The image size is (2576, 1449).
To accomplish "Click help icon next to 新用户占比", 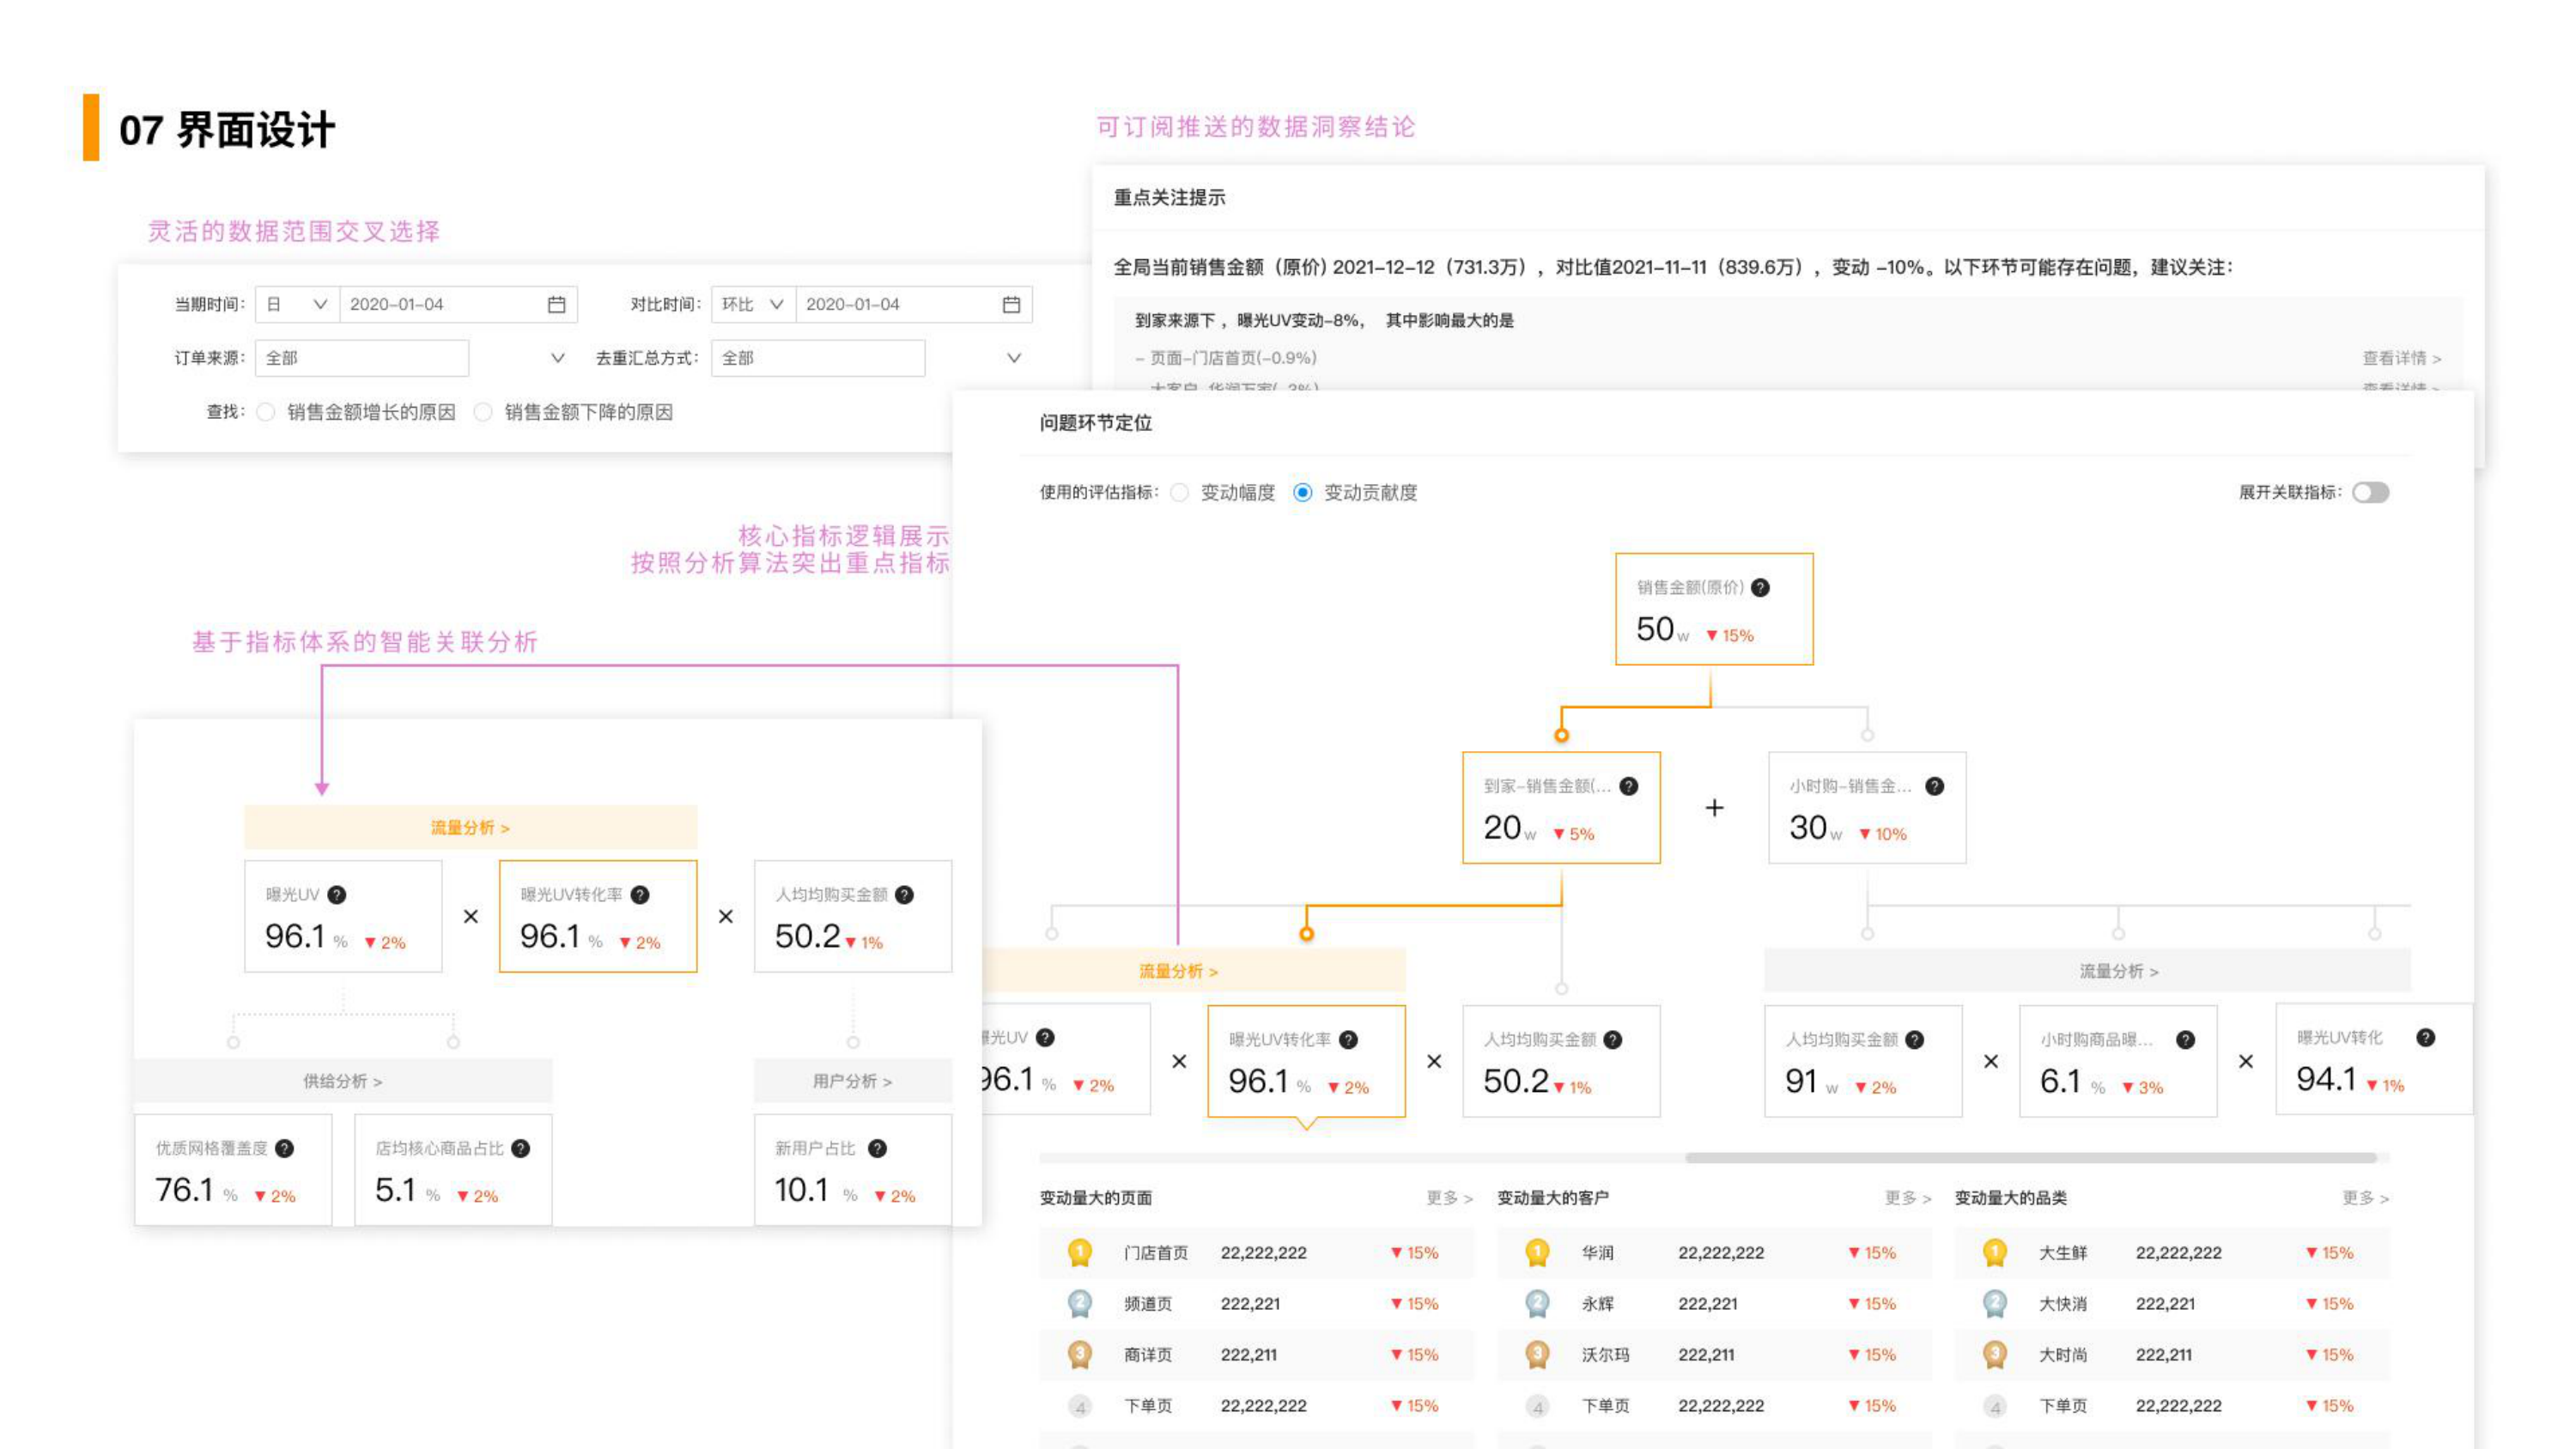I will coord(877,1148).
